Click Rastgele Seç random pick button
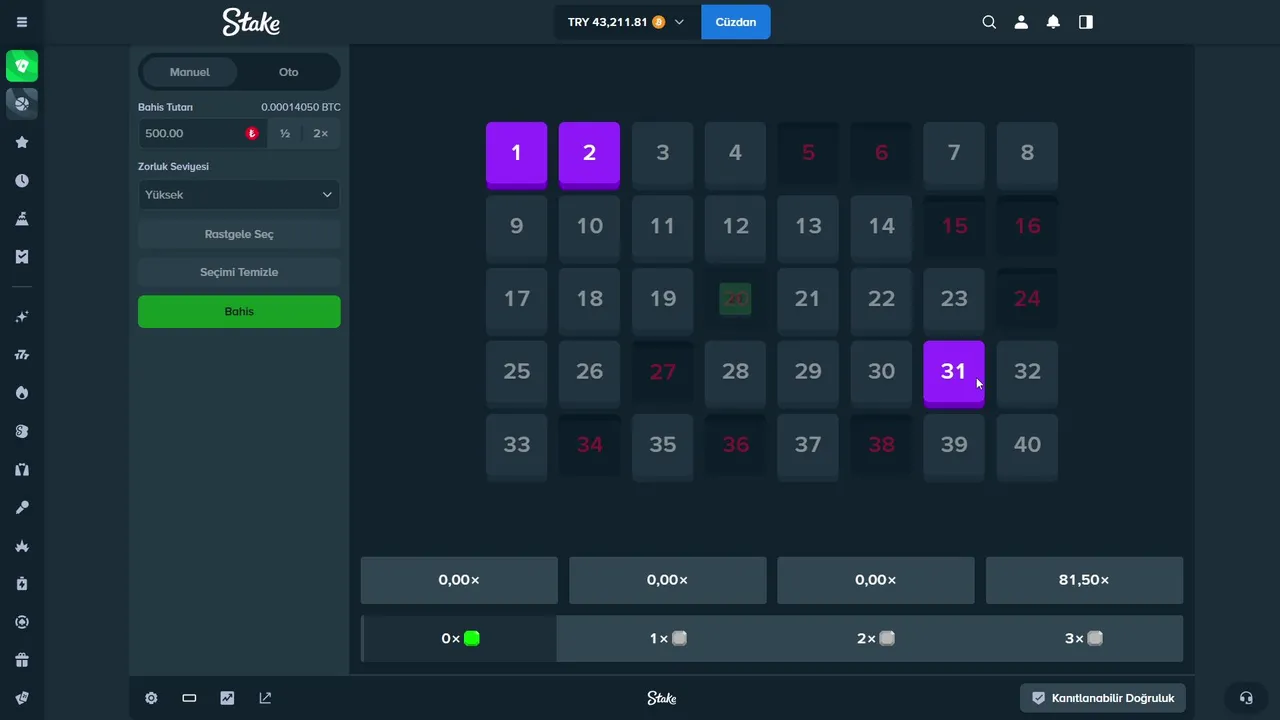Screen dimensions: 1280x720 tap(239, 234)
